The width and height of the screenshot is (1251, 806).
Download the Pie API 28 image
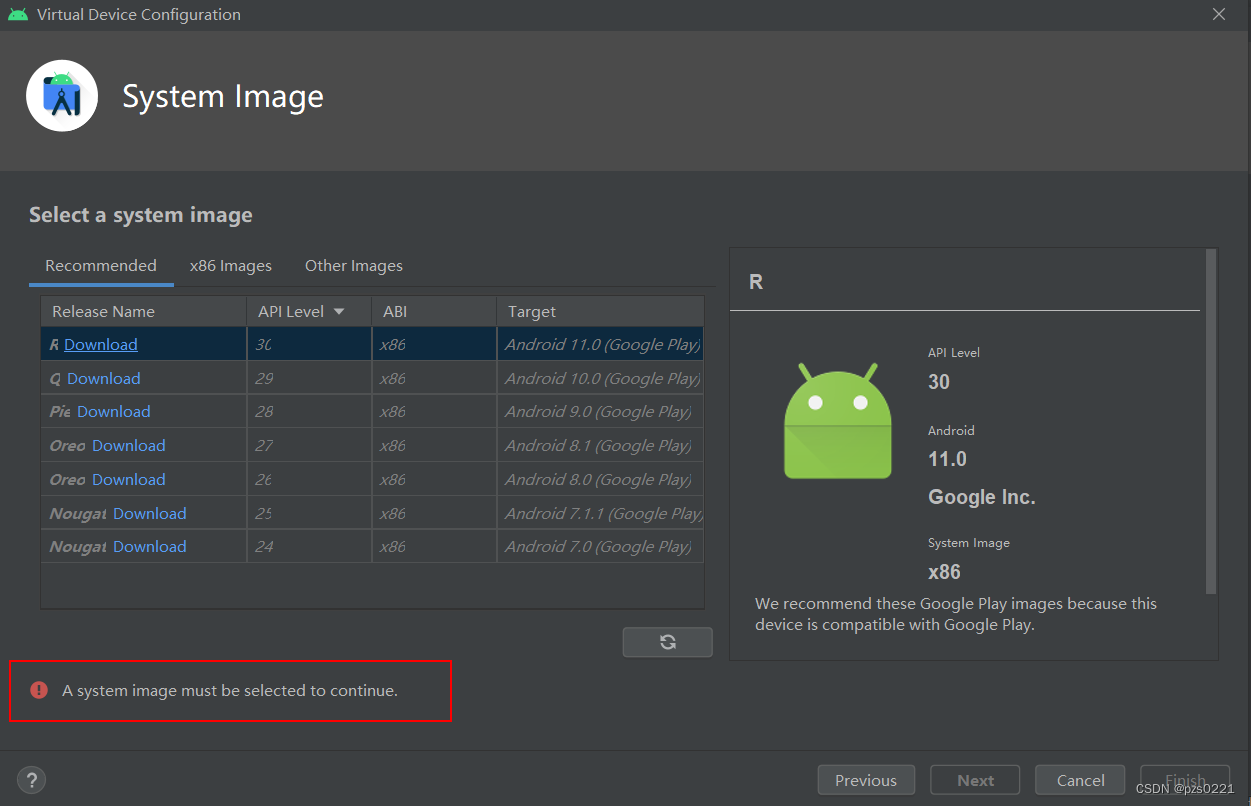pyautogui.click(x=112, y=411)
